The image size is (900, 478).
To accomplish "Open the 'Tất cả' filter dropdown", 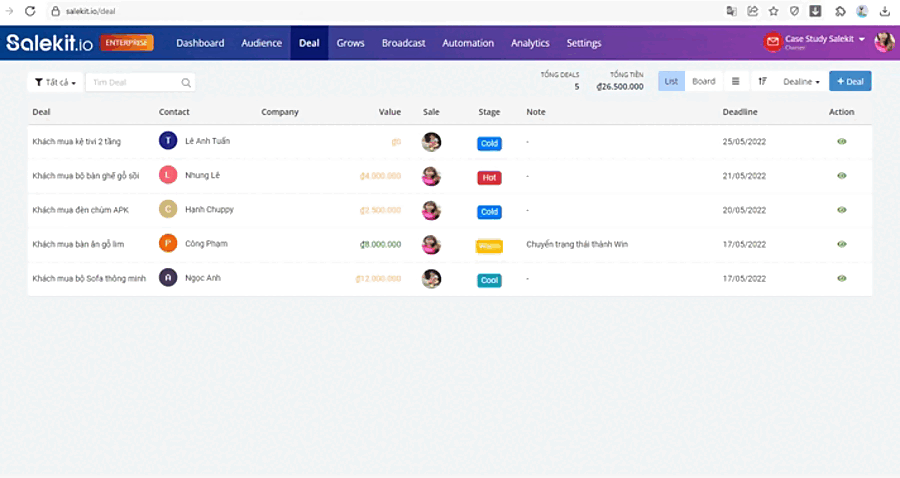I will (x=55, y=83).
